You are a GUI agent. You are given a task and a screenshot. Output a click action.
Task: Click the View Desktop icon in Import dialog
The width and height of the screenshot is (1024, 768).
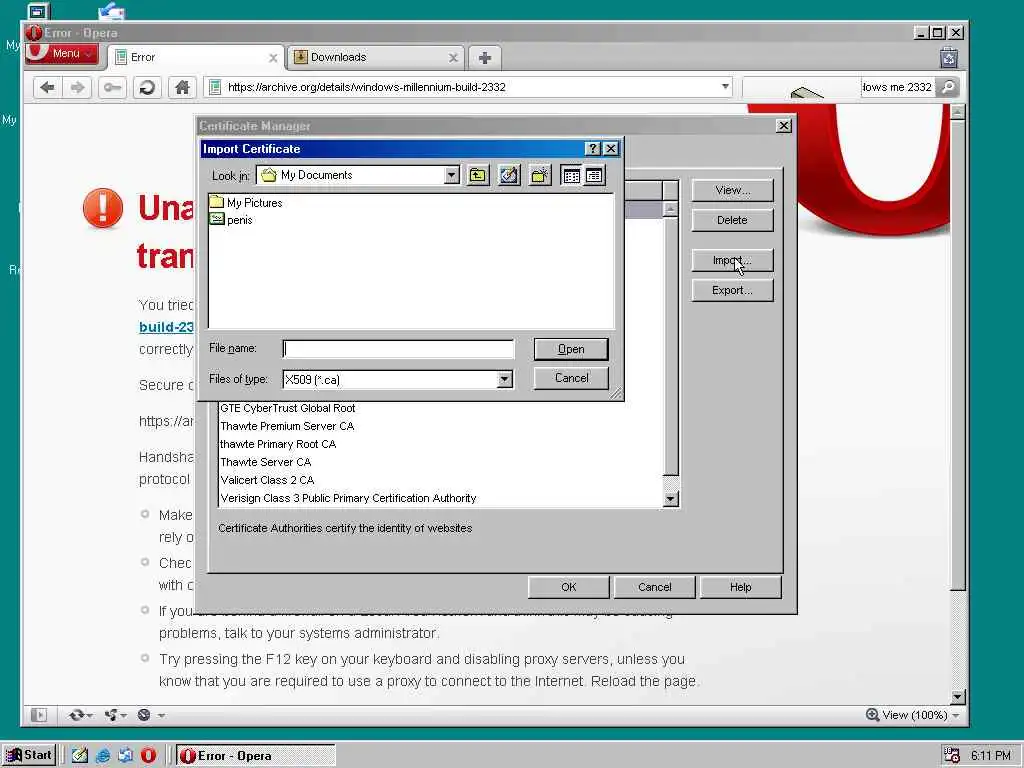coord(509,175)
